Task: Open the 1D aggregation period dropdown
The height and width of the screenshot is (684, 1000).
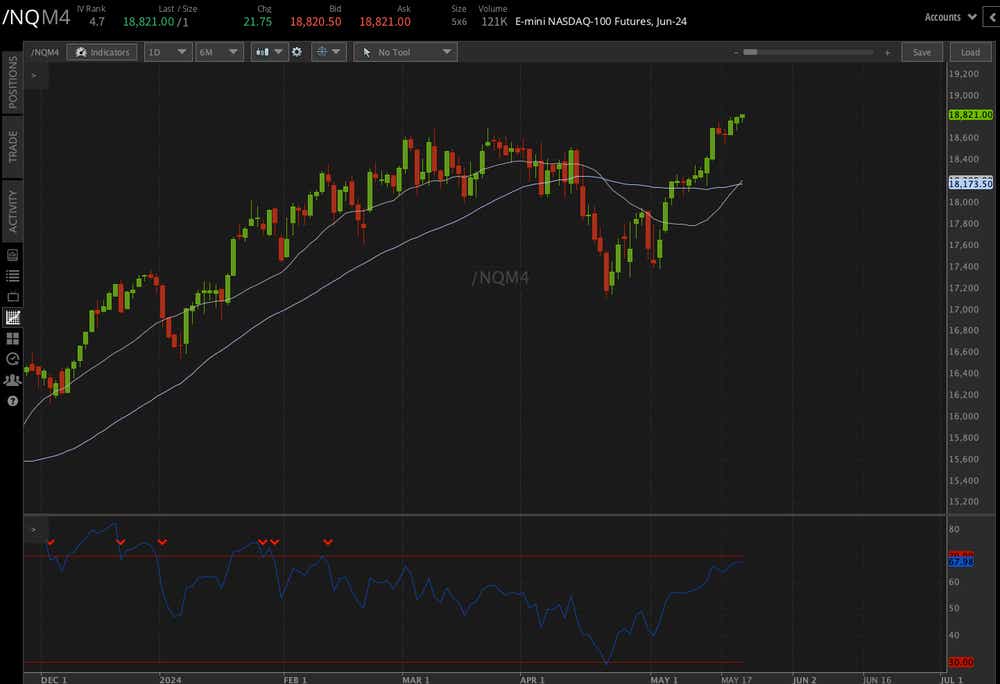Action: coord(168,52)
